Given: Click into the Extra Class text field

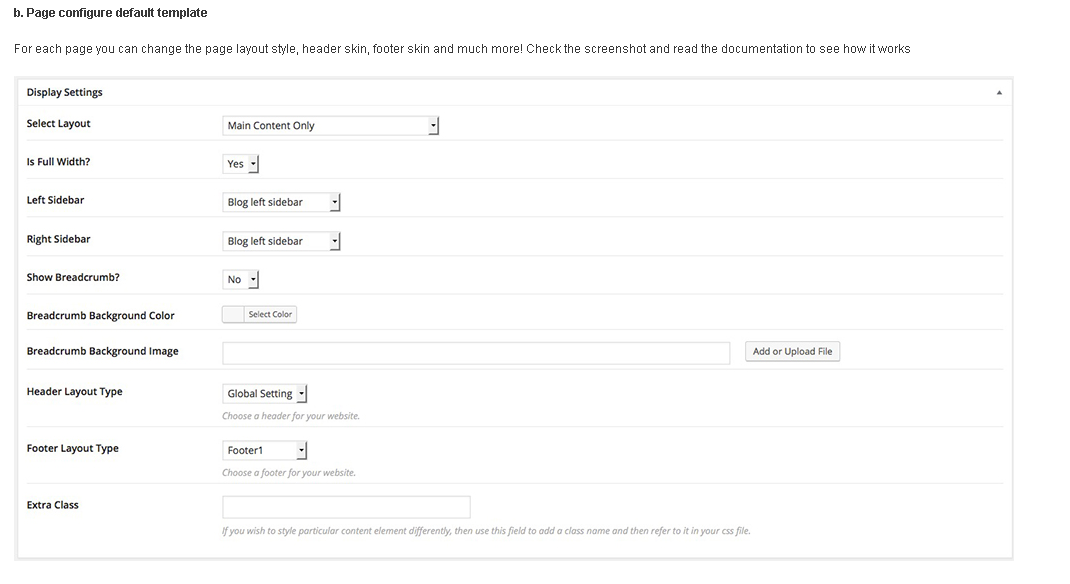Looking at the screenshot, I should pos(346,507).
